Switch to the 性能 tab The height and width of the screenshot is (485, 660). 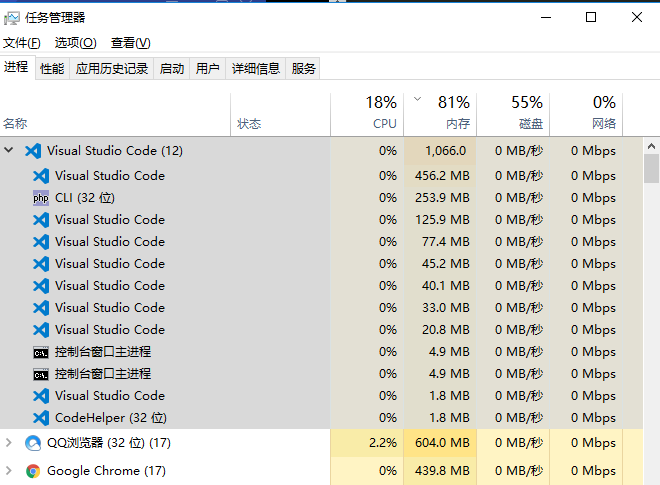click(52, 68)
